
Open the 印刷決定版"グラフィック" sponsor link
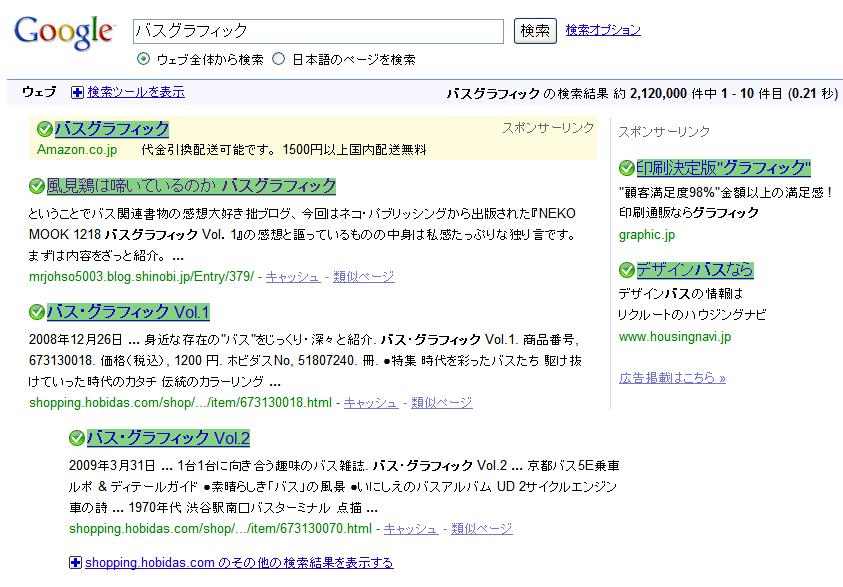[723, 168]
